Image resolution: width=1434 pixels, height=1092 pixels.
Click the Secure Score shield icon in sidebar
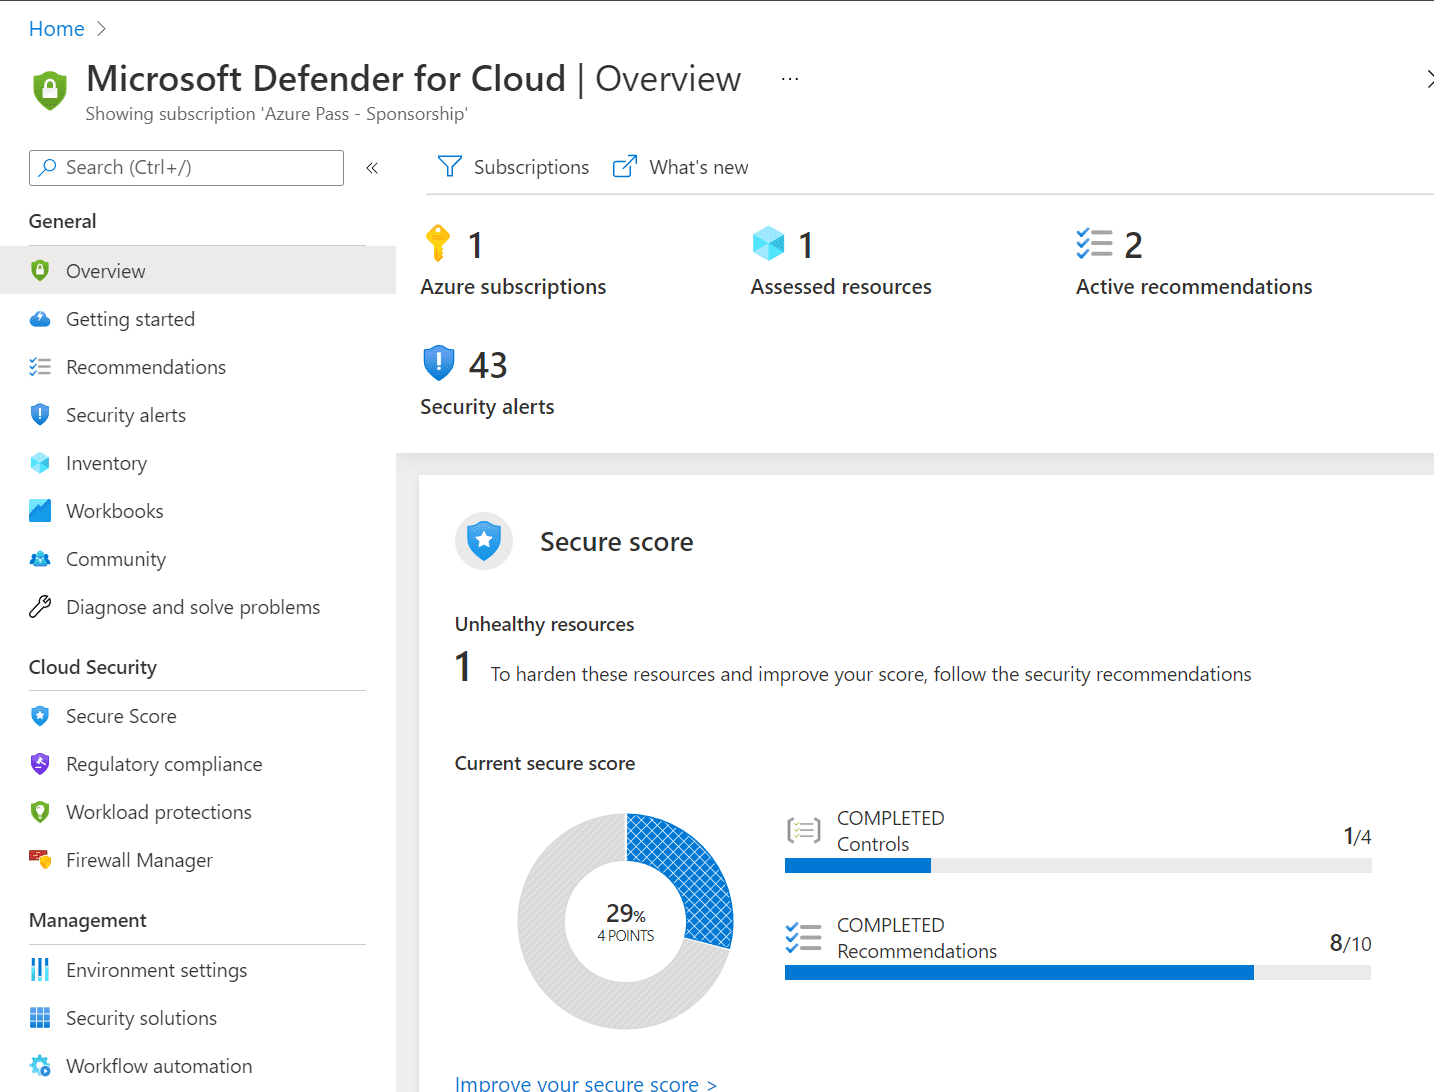click(40, 716)
